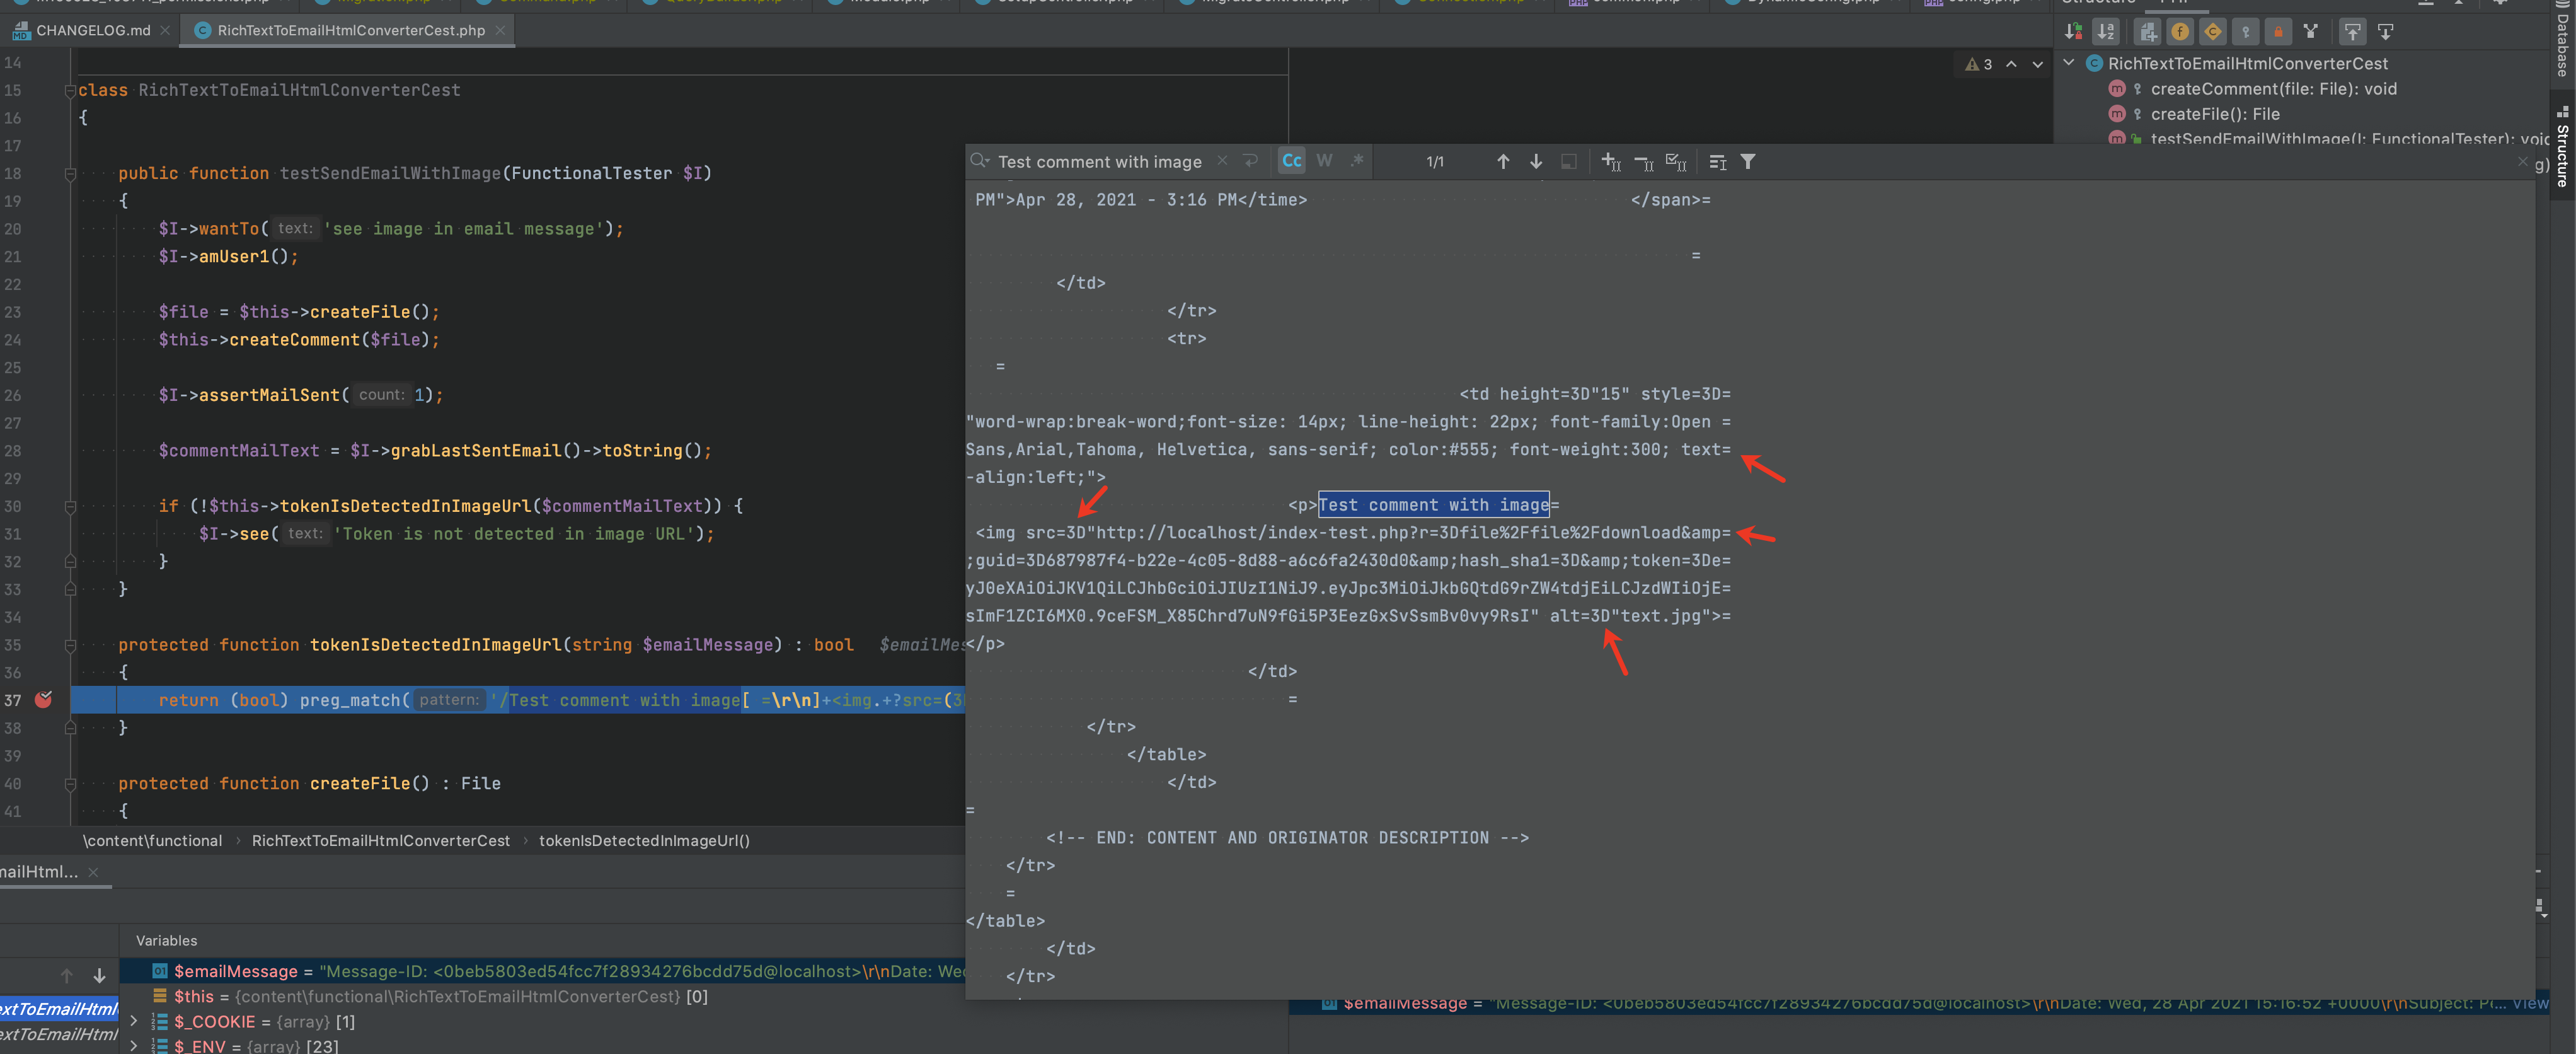Unselect occurrence icon in search bar
The width and height of the screenshot is (2576, 1054).
tap(1644, 162)
